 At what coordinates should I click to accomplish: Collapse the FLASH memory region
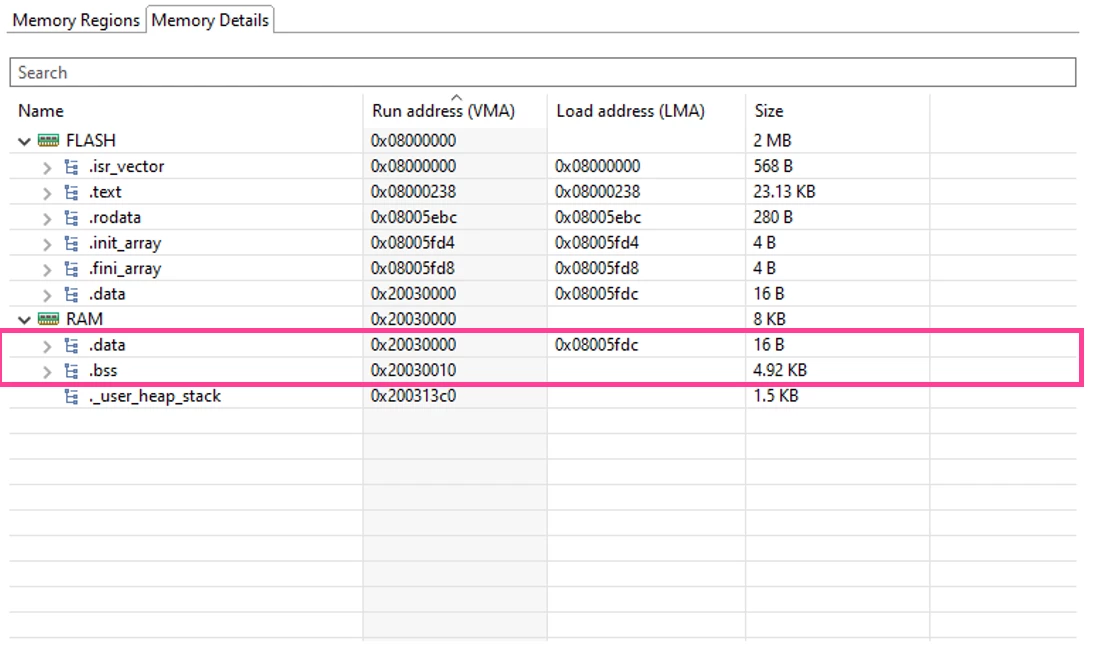[24, 141]
